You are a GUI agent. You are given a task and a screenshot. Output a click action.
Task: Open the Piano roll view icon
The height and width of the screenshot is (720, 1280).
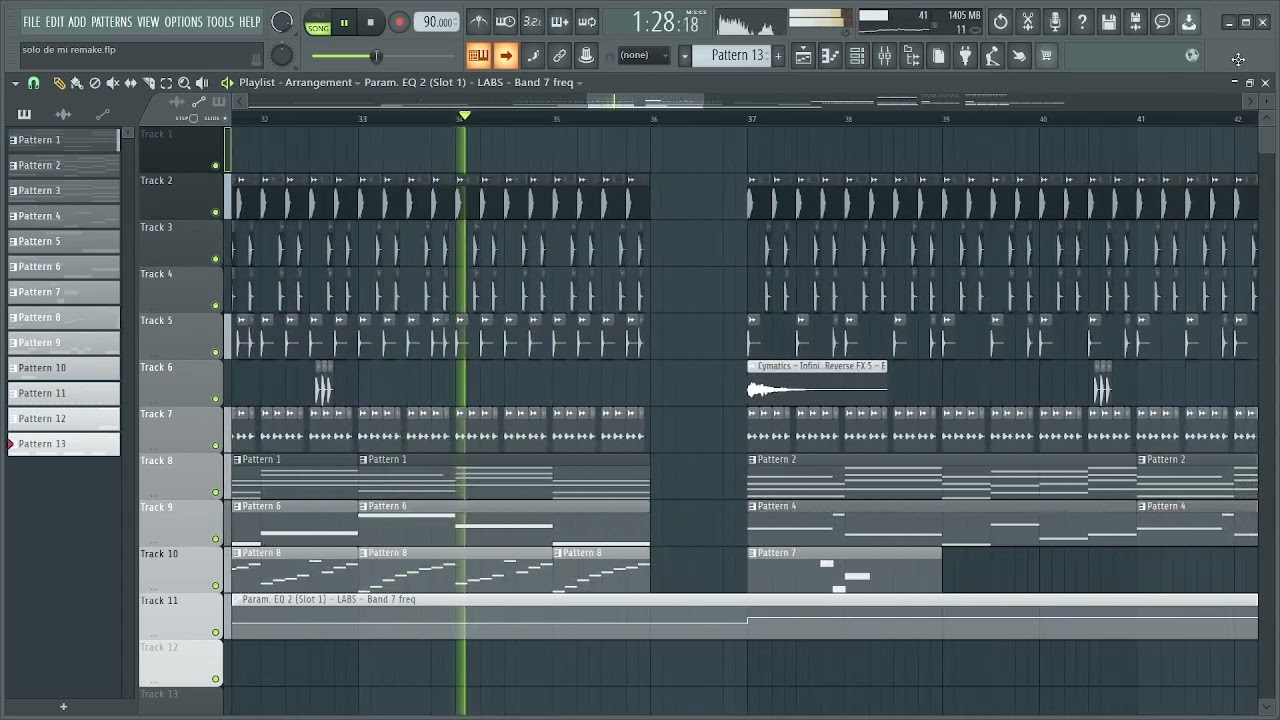tap(830, 56)
